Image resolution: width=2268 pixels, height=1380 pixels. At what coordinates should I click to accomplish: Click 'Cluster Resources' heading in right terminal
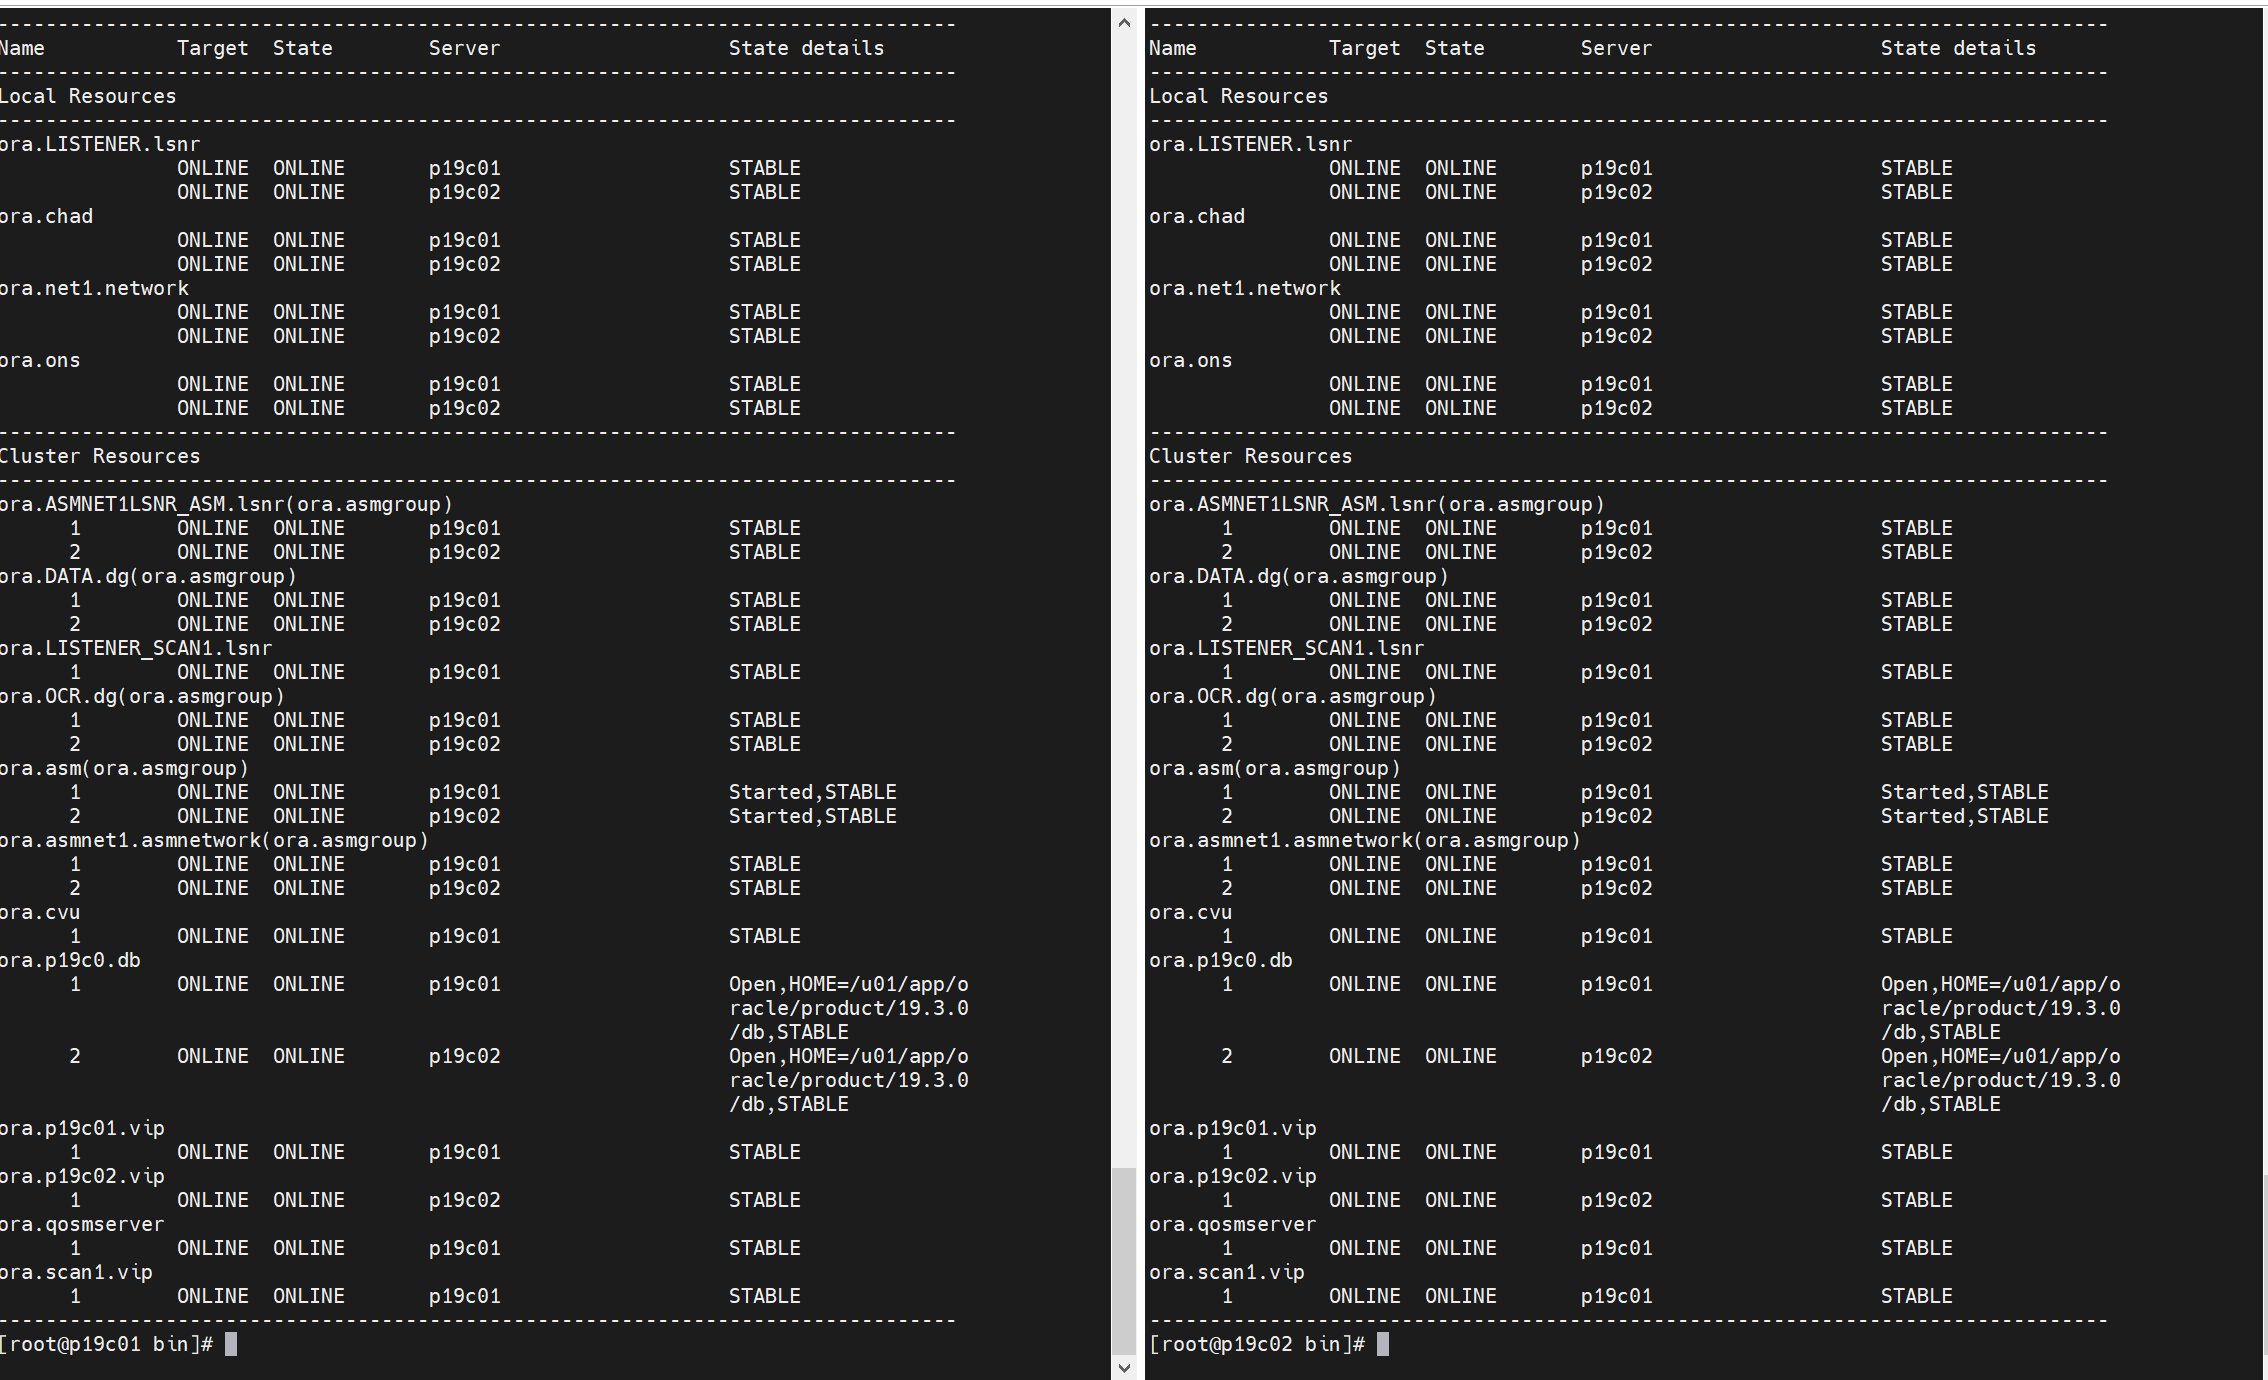[1250, 456]
